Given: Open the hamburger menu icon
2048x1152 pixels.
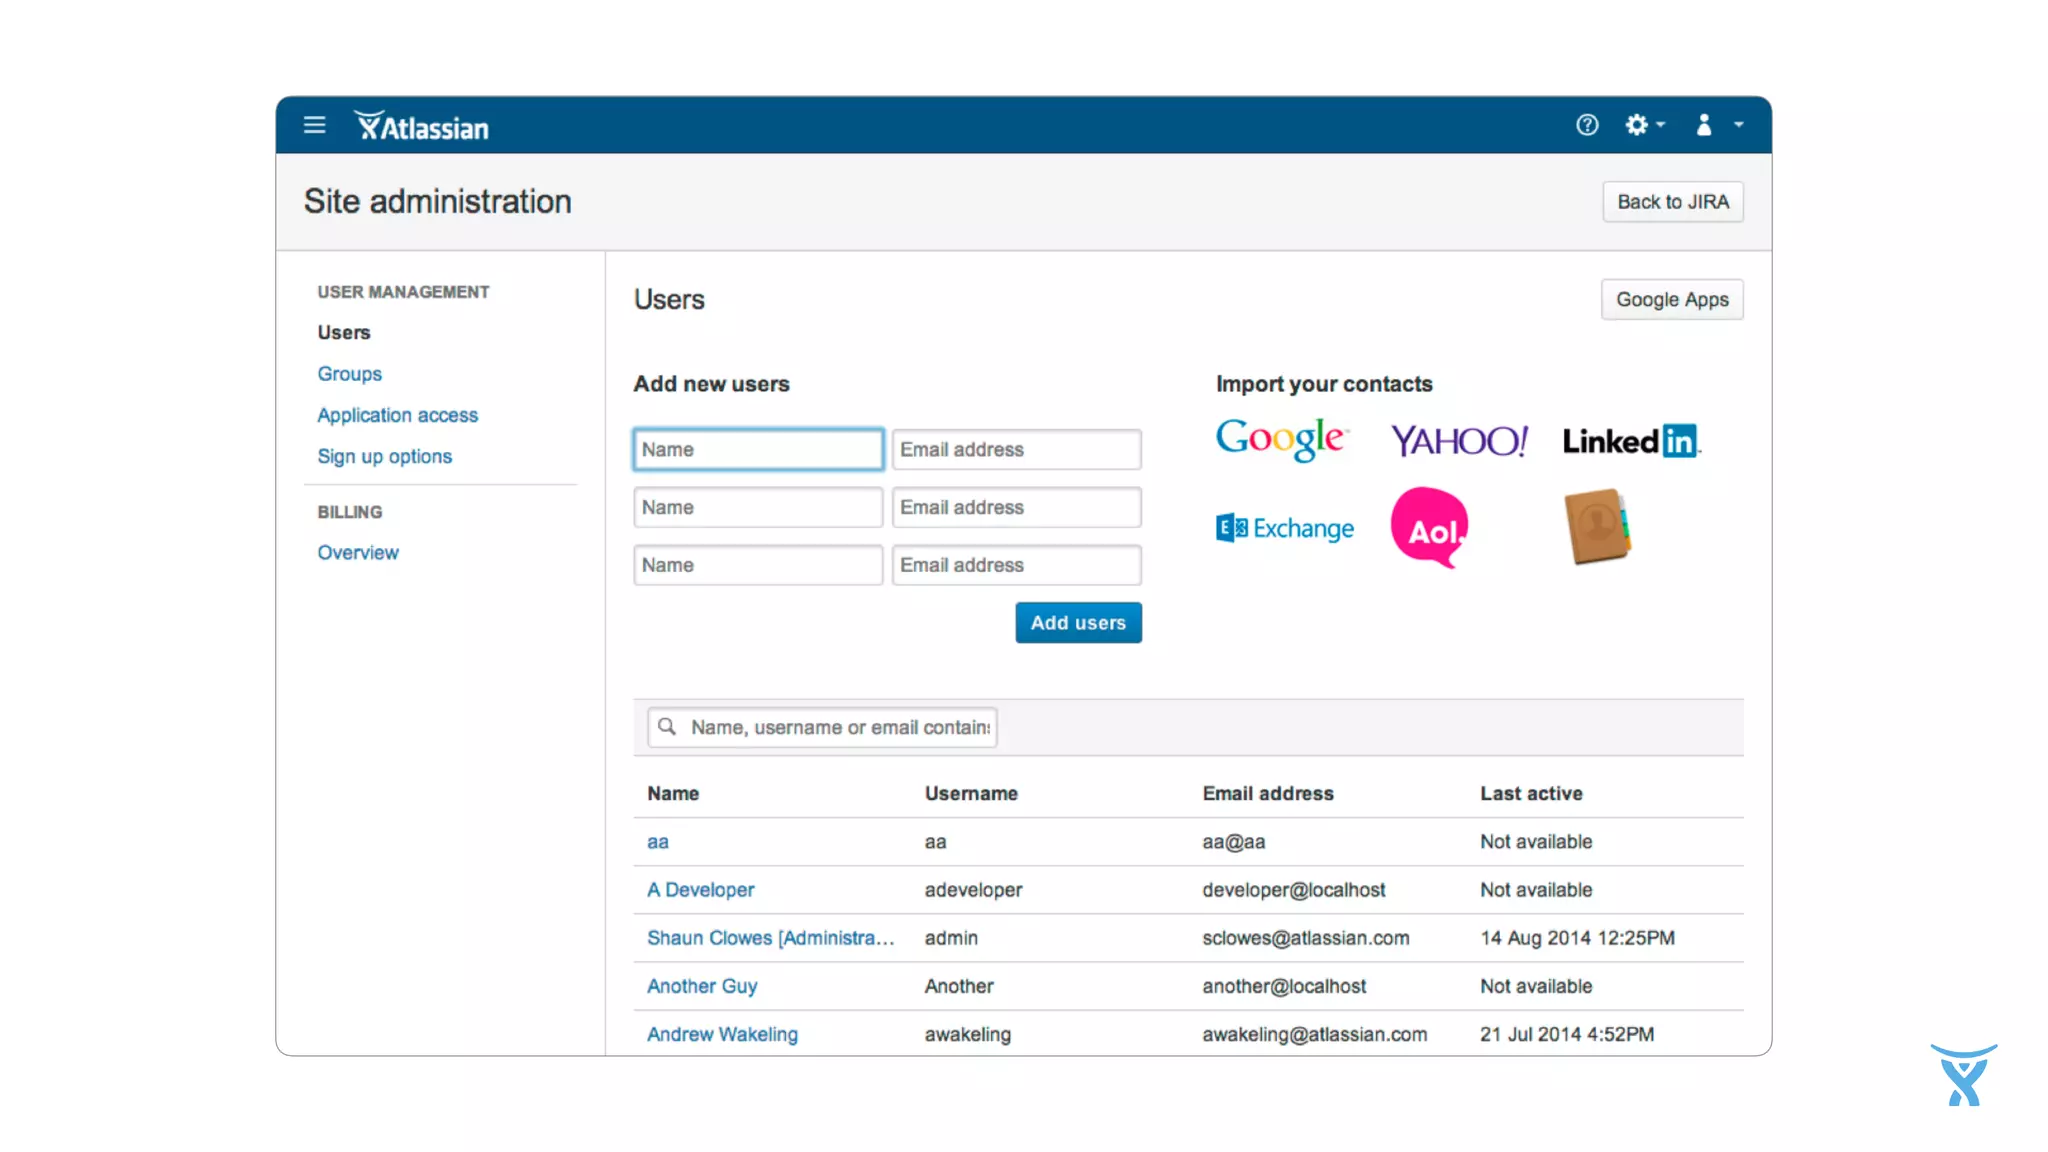Looking at the screenshot, I should click(x=314, y=125).
